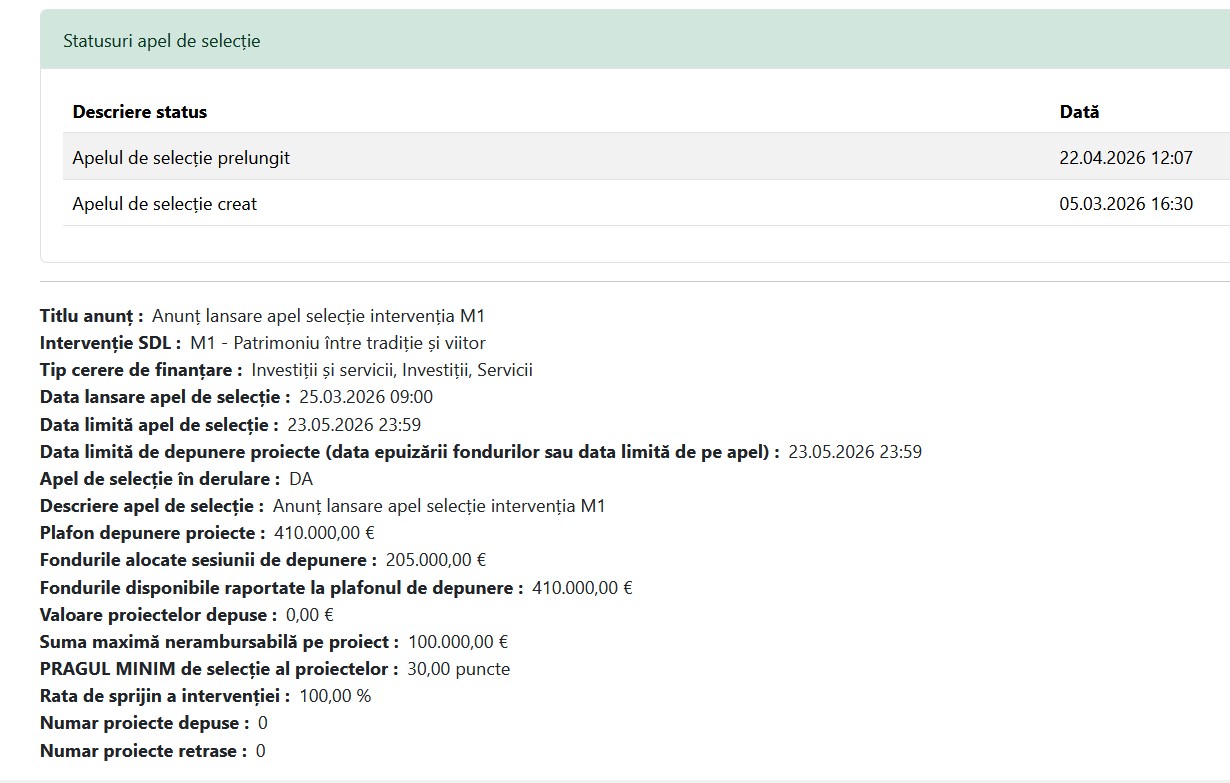The width and height of the screenshot is (1230, 783).
Task: Click the 100.000,00 € maximum grant value
Action: [x=458, y=642]
